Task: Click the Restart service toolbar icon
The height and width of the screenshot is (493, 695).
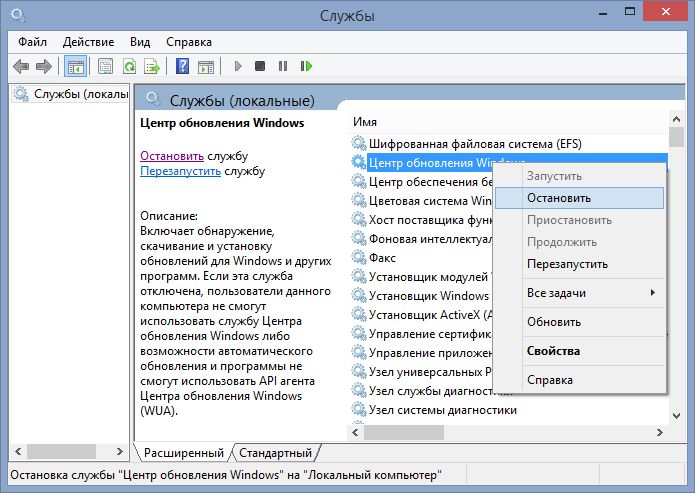Action: click(x=306, y=66)
